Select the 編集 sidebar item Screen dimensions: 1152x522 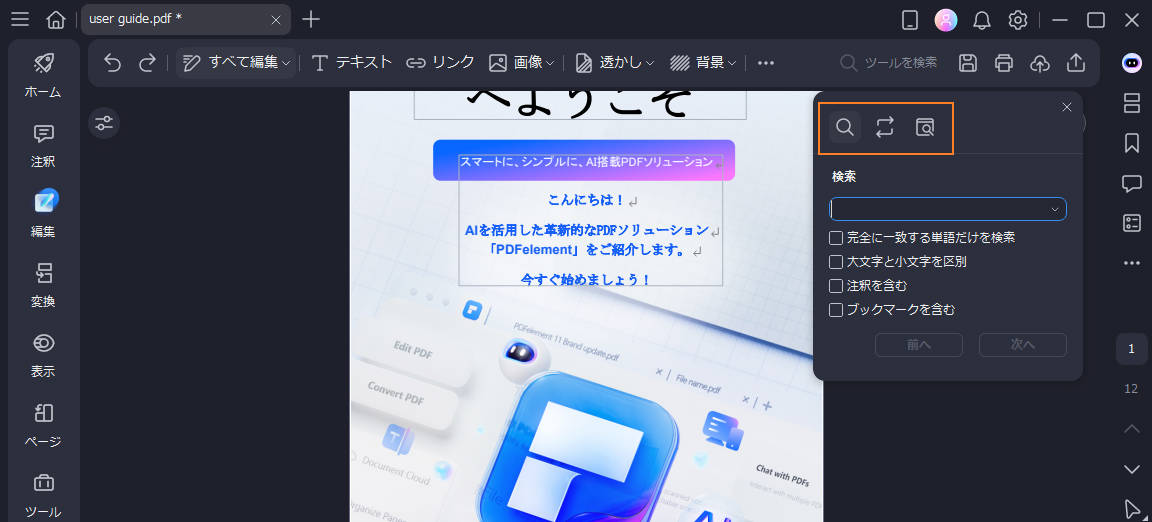pos(43,215)
